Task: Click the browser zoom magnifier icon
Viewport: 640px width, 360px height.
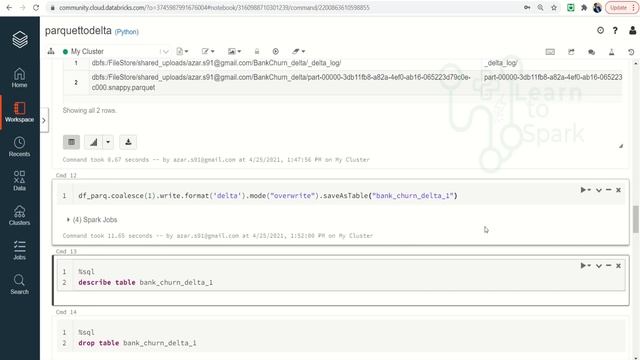Action: coord(540,8)
